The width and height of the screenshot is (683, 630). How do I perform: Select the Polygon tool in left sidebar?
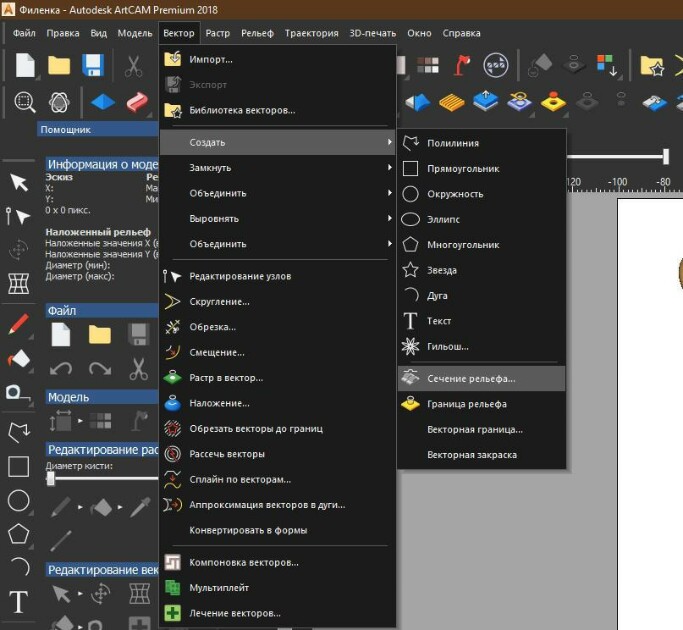pos(19,534)
